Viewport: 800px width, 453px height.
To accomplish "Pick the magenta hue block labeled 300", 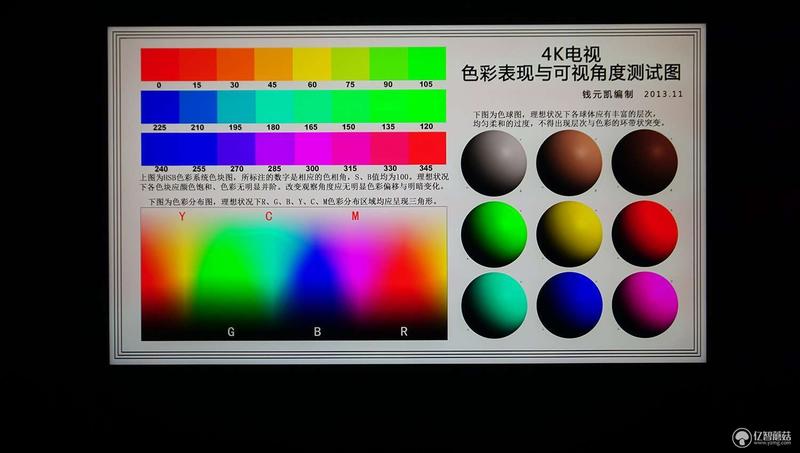I will (313, 148).
